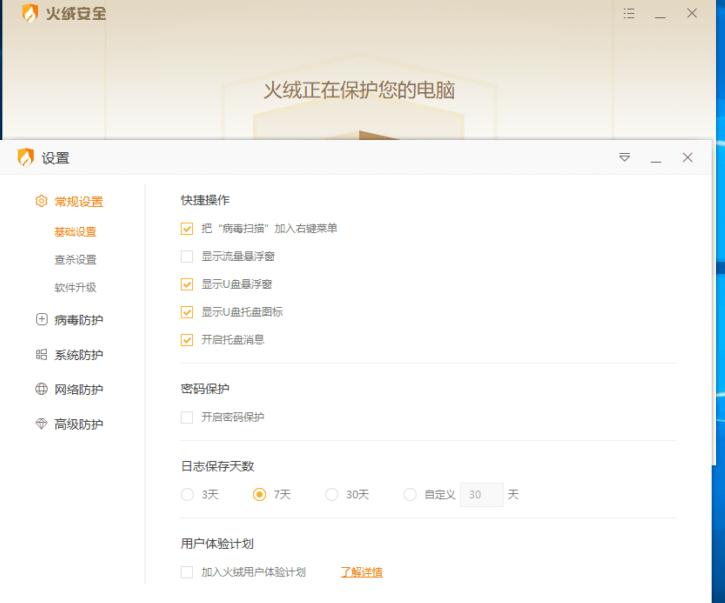The image size is (725, 603).
Task: Click the 高级防护 diamond icon
Action: coord(41,424)
